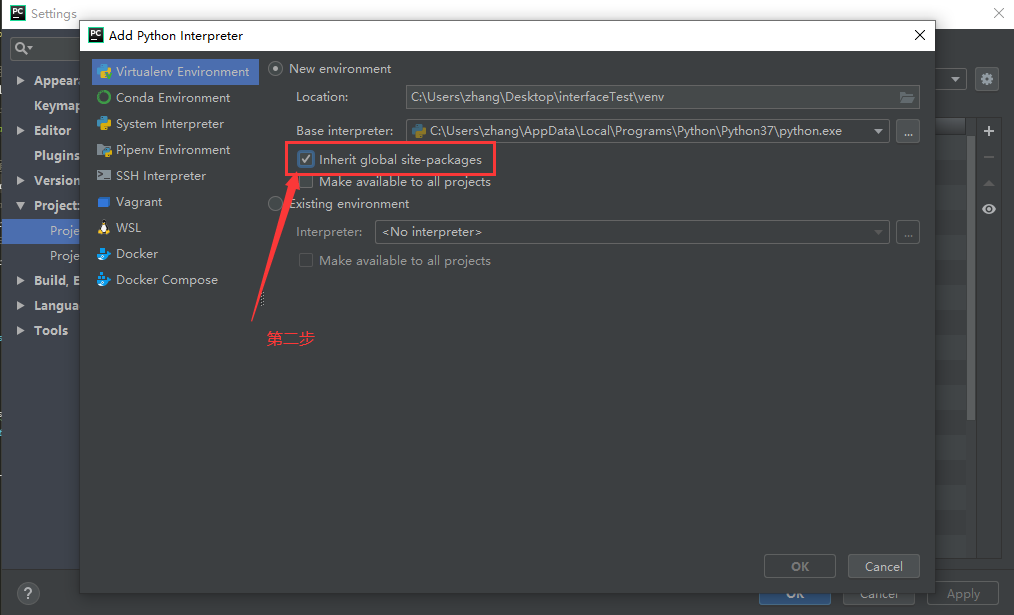Browse base interpreter with the ellipsis button
The width and height of the screenshot is (1014, 615).
click(x=908, y=131)
